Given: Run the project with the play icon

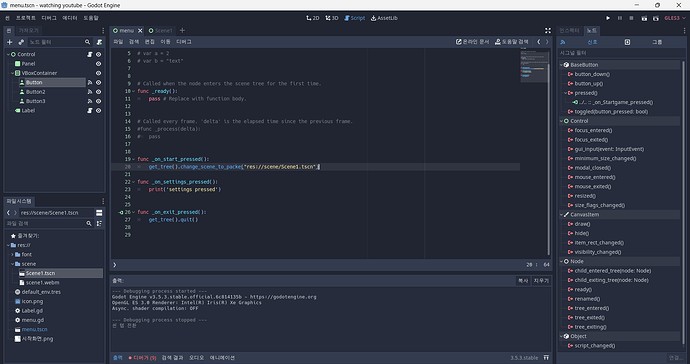Looking at the screenshot, I should tap(608, 18).
